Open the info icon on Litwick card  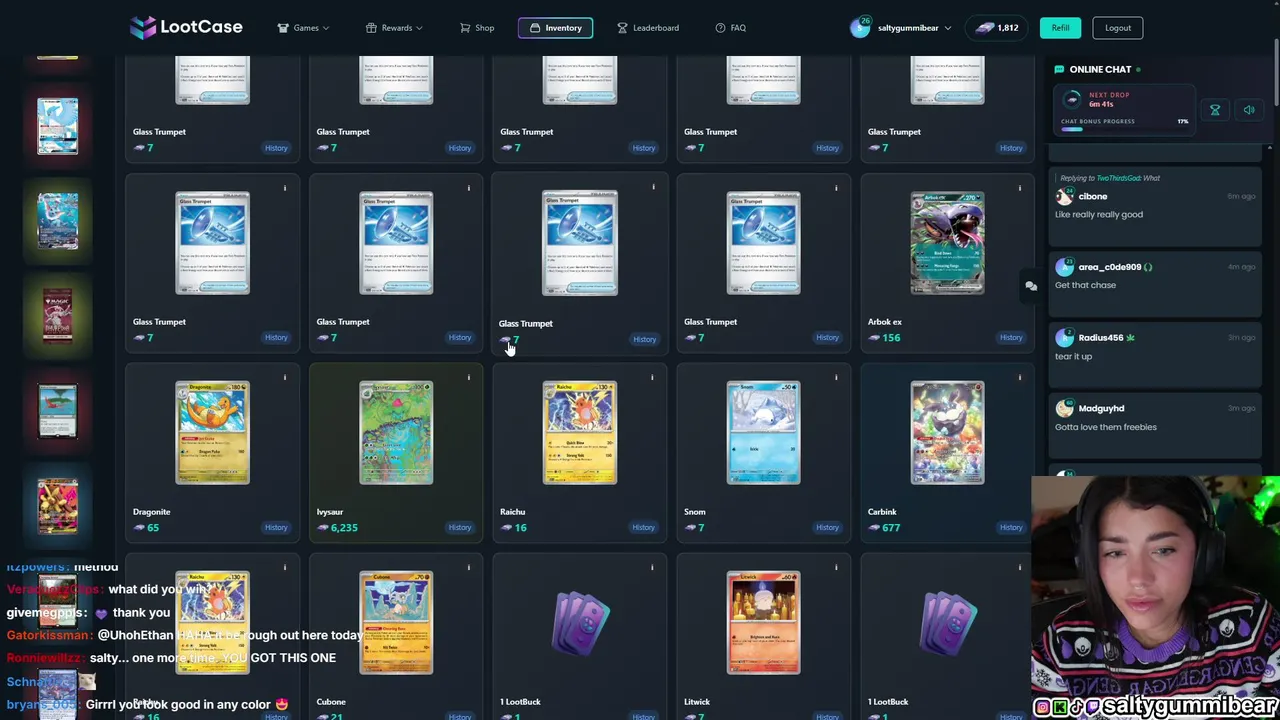836,567
